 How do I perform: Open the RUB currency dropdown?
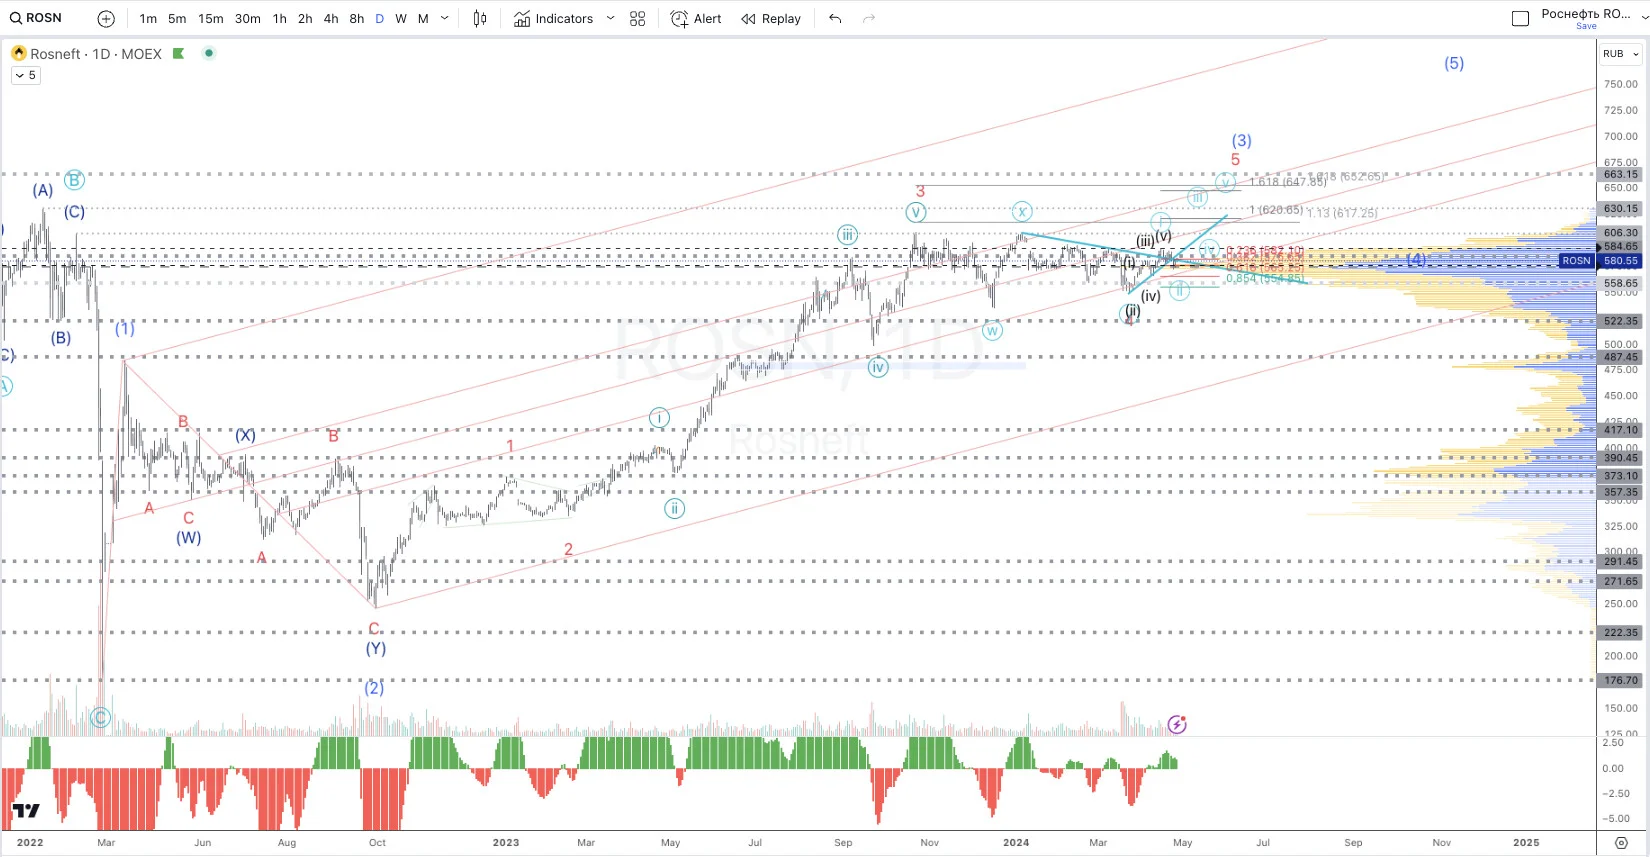pyautogui.click(x=1620, y=54)
